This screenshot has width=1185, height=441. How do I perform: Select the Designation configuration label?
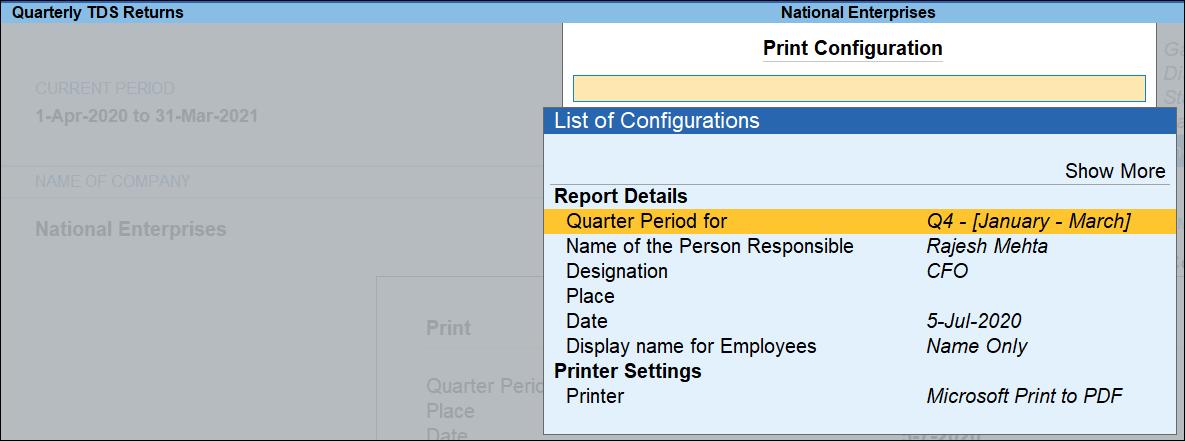click(x=616, y=271)
